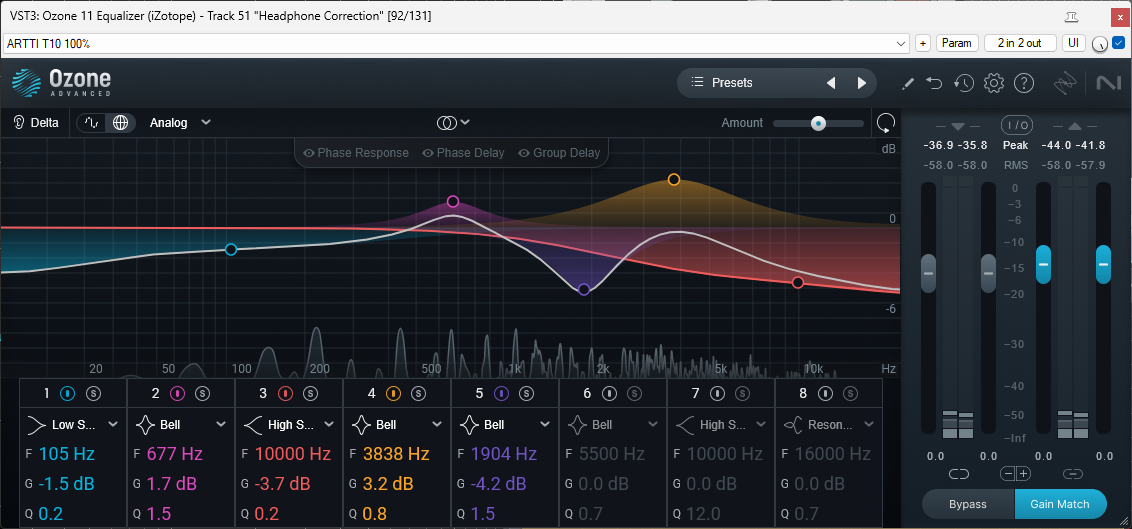Click the I/O meter toggle
1132x529 pixels.
(x=1016, y=125)
